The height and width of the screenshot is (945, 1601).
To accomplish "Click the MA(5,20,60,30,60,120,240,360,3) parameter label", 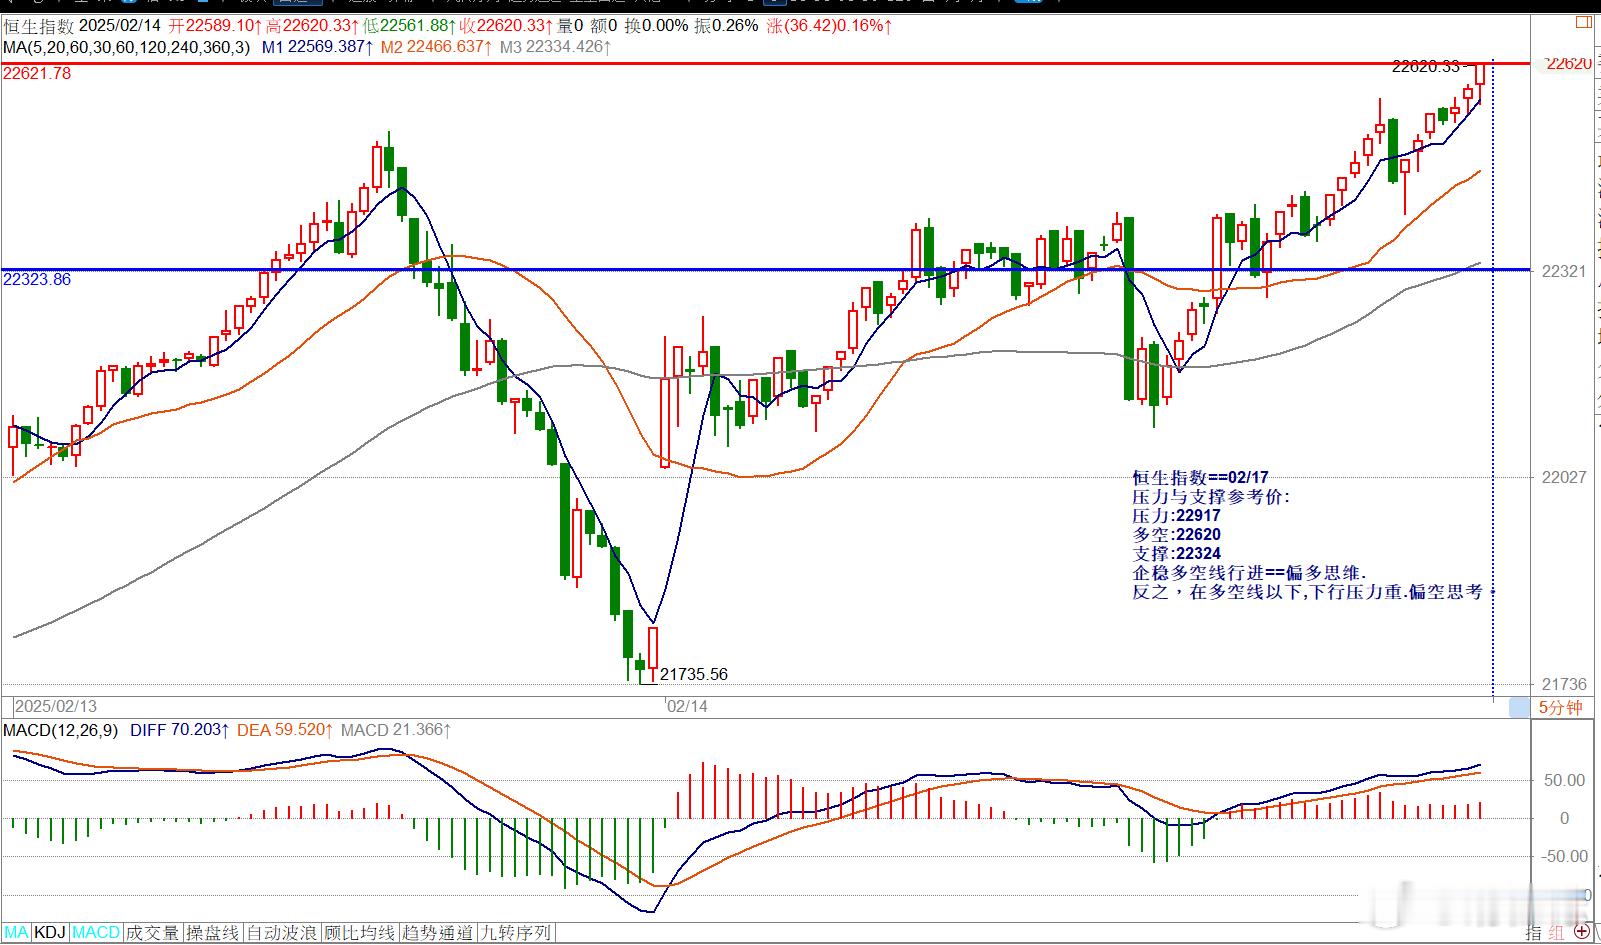I will coord(127,47).
